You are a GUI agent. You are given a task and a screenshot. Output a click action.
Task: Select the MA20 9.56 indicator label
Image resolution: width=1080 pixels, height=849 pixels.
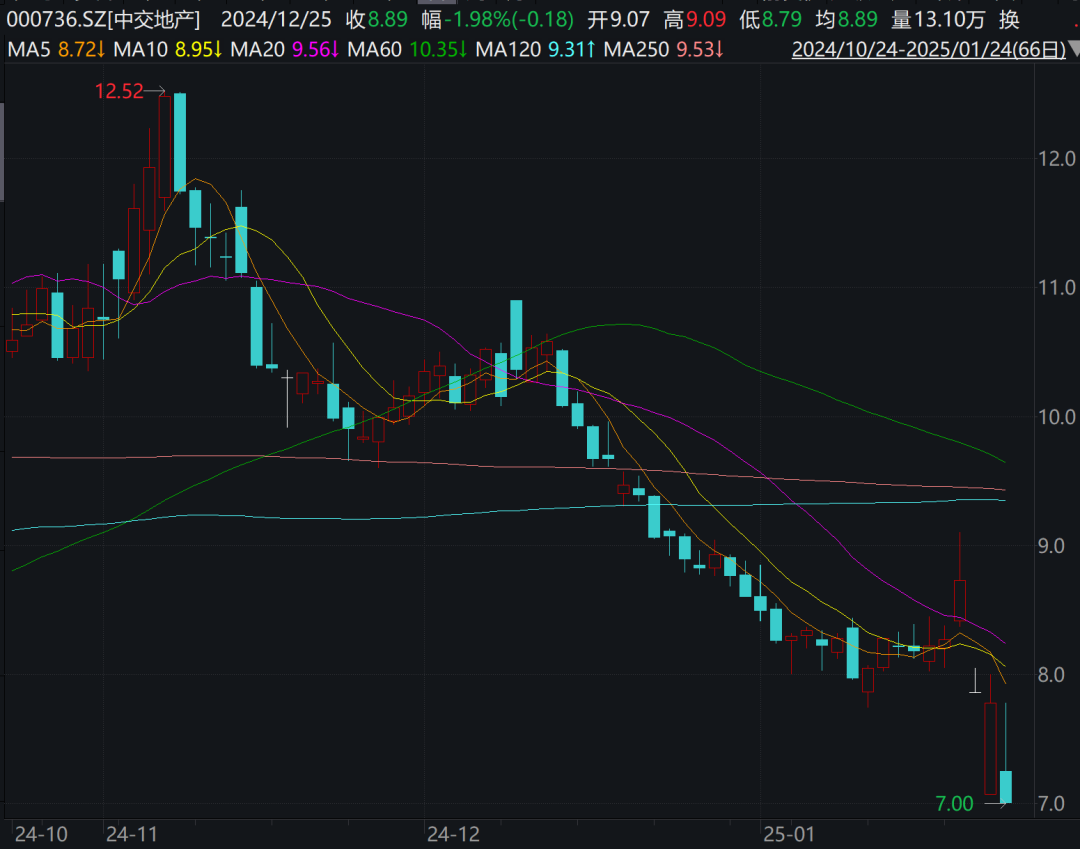tap(284, 50)
